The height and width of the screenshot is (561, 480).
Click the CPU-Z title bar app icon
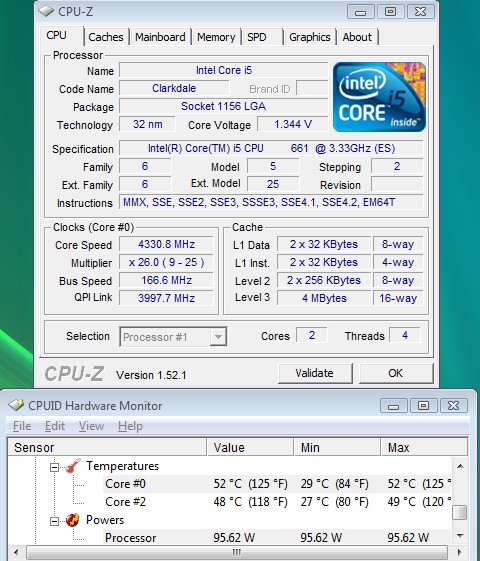point(46,11)
